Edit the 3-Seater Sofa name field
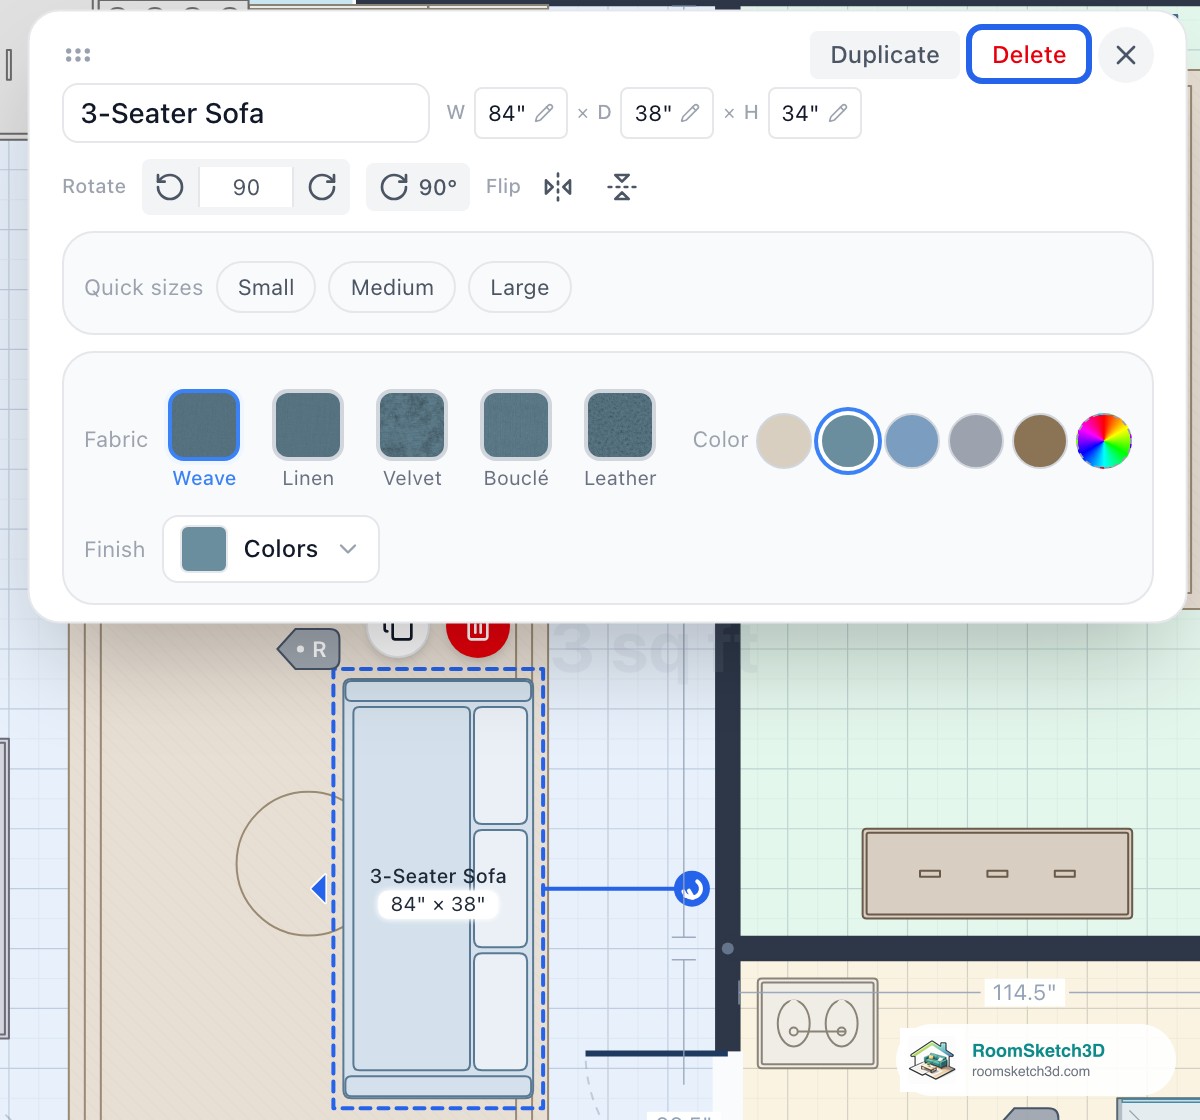This screenshot has height=1120, width=1200. (246, 113)
